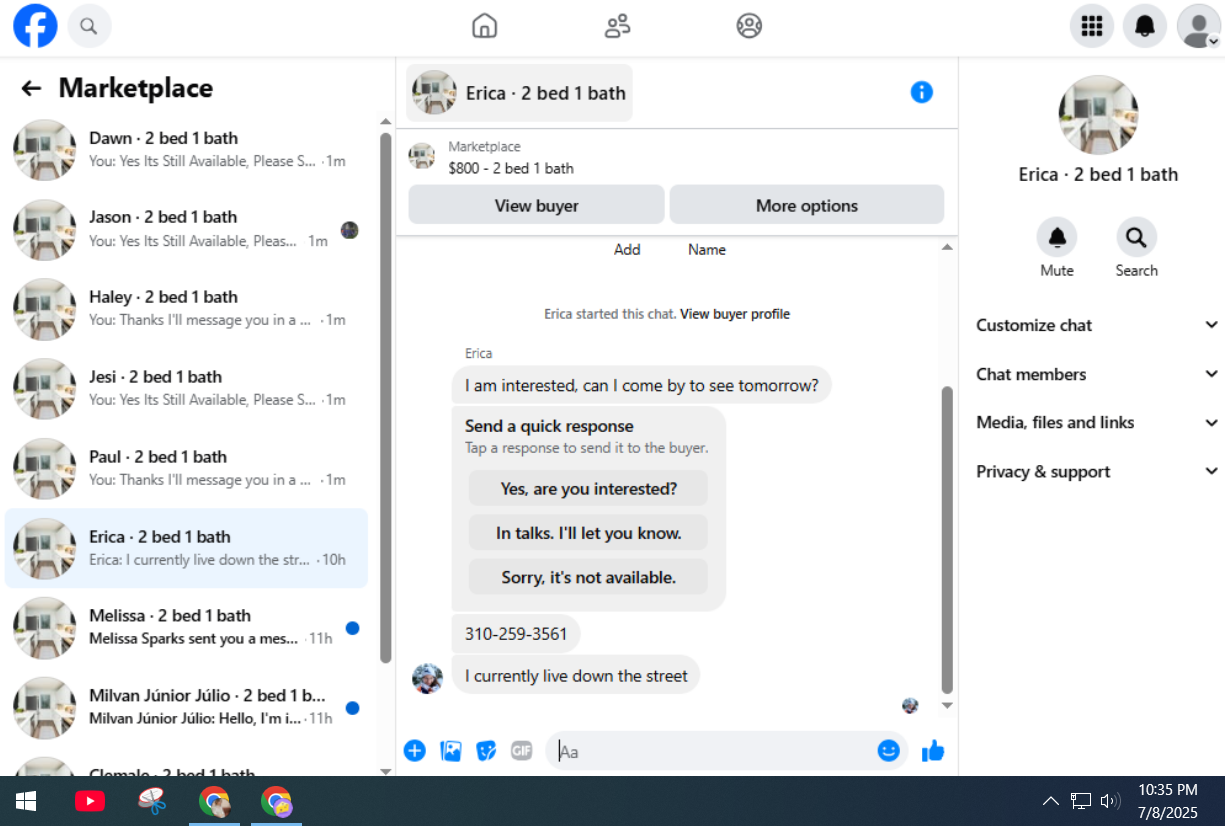The image size is (1225, 826).
Task: Click the blue unread dot on Milvan's row
Action: [x=352, y=708]
